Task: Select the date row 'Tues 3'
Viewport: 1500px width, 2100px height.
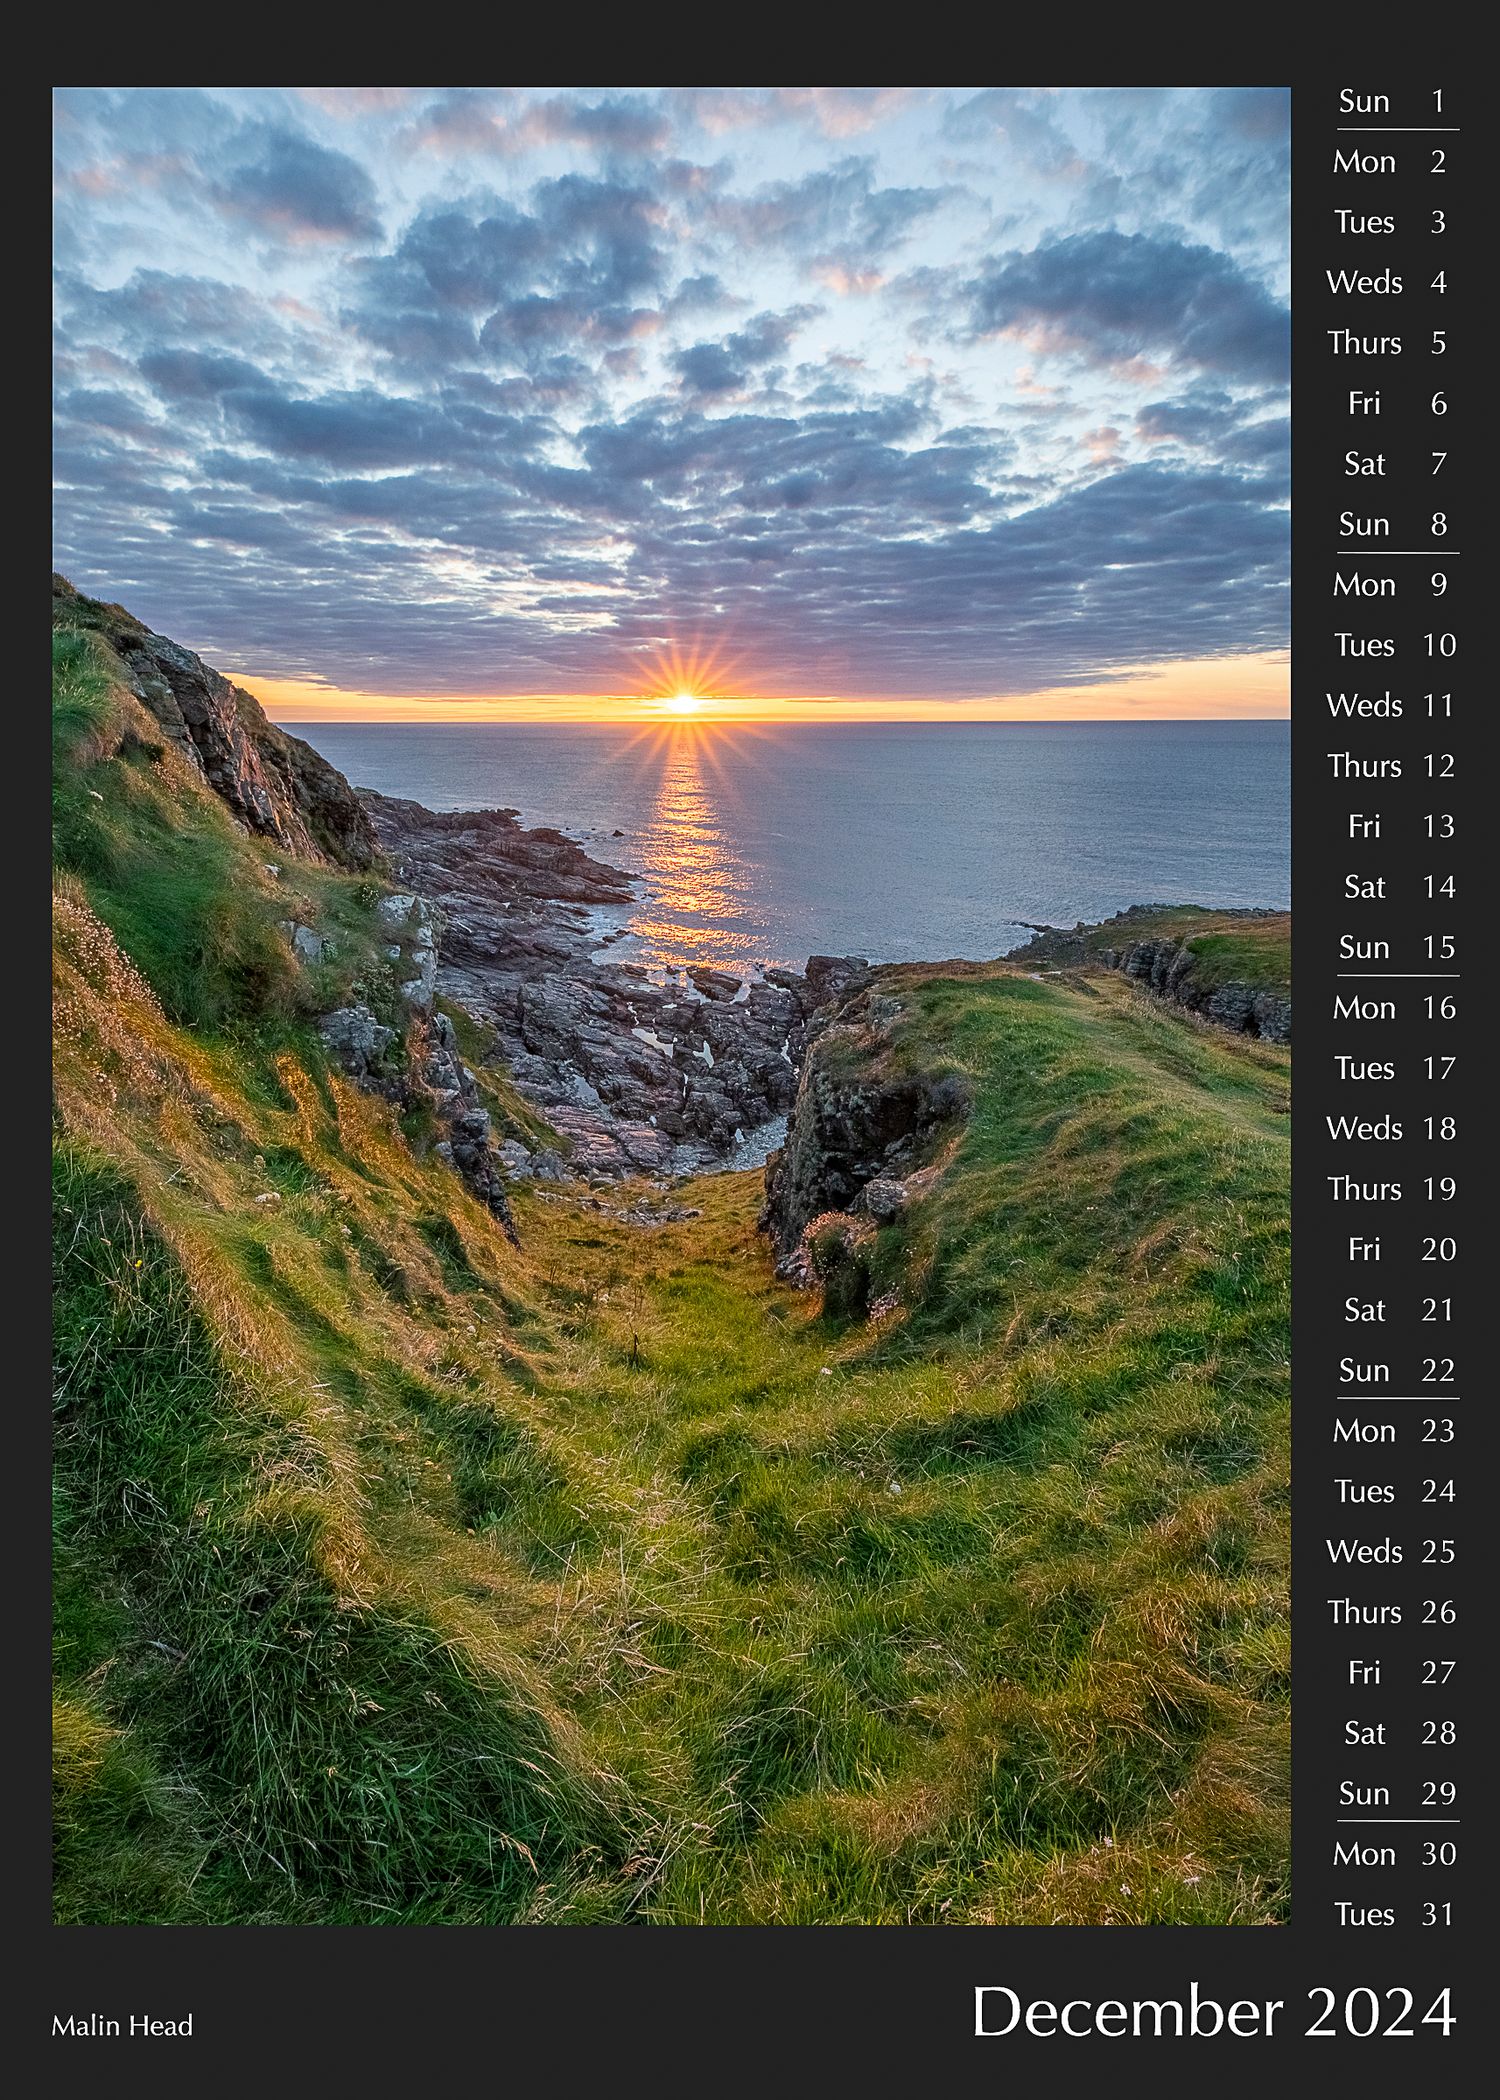Action: pos(1393,222)
